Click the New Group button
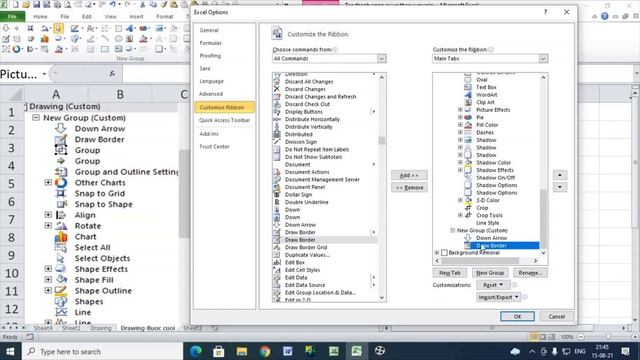Image resolution: width=640 pixels, height=360 pixels. (x=490, y=273)
